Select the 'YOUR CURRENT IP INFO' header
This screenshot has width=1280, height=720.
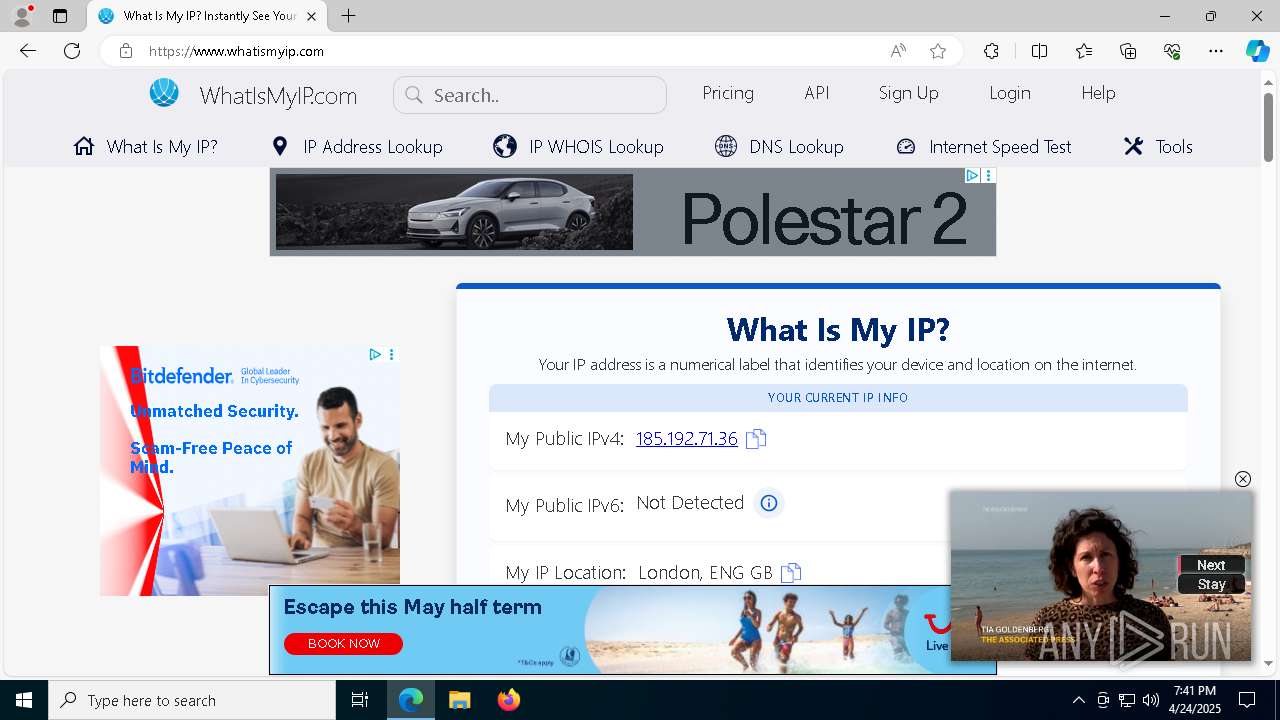[838, 398]
